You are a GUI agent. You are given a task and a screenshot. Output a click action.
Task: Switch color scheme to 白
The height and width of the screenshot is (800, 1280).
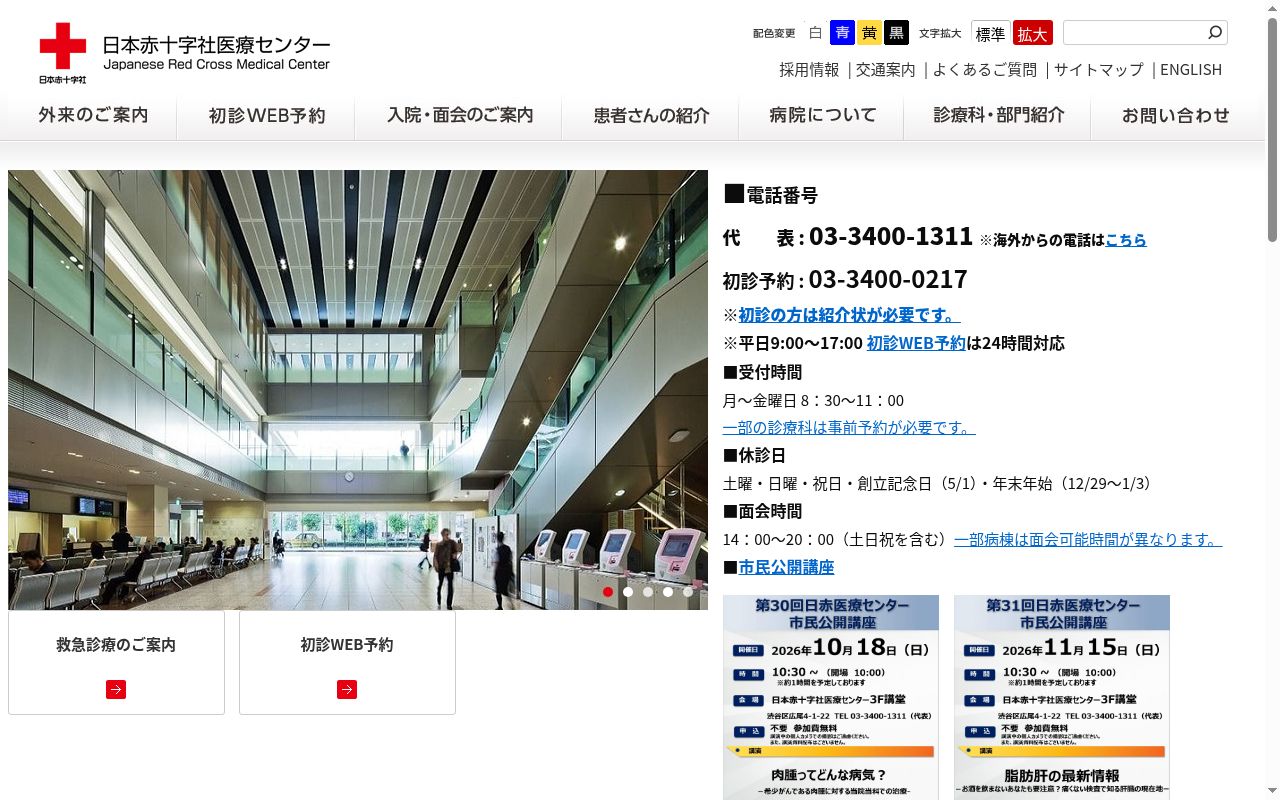[815, 33]
